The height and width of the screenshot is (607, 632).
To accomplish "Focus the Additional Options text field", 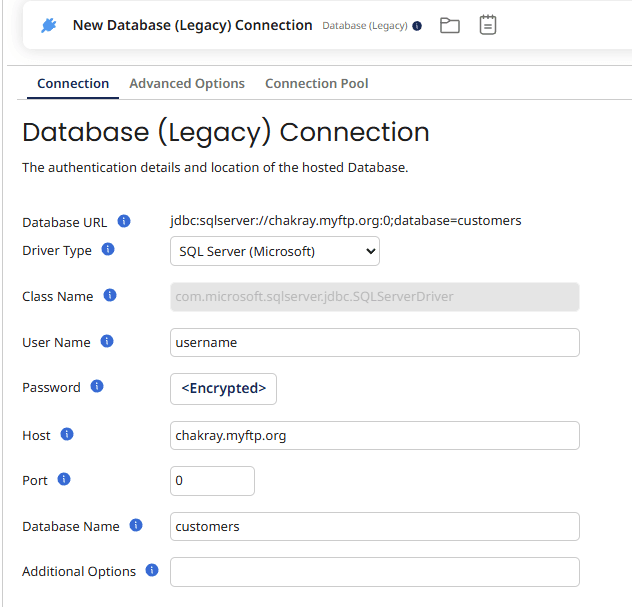I will click(374, 572).
